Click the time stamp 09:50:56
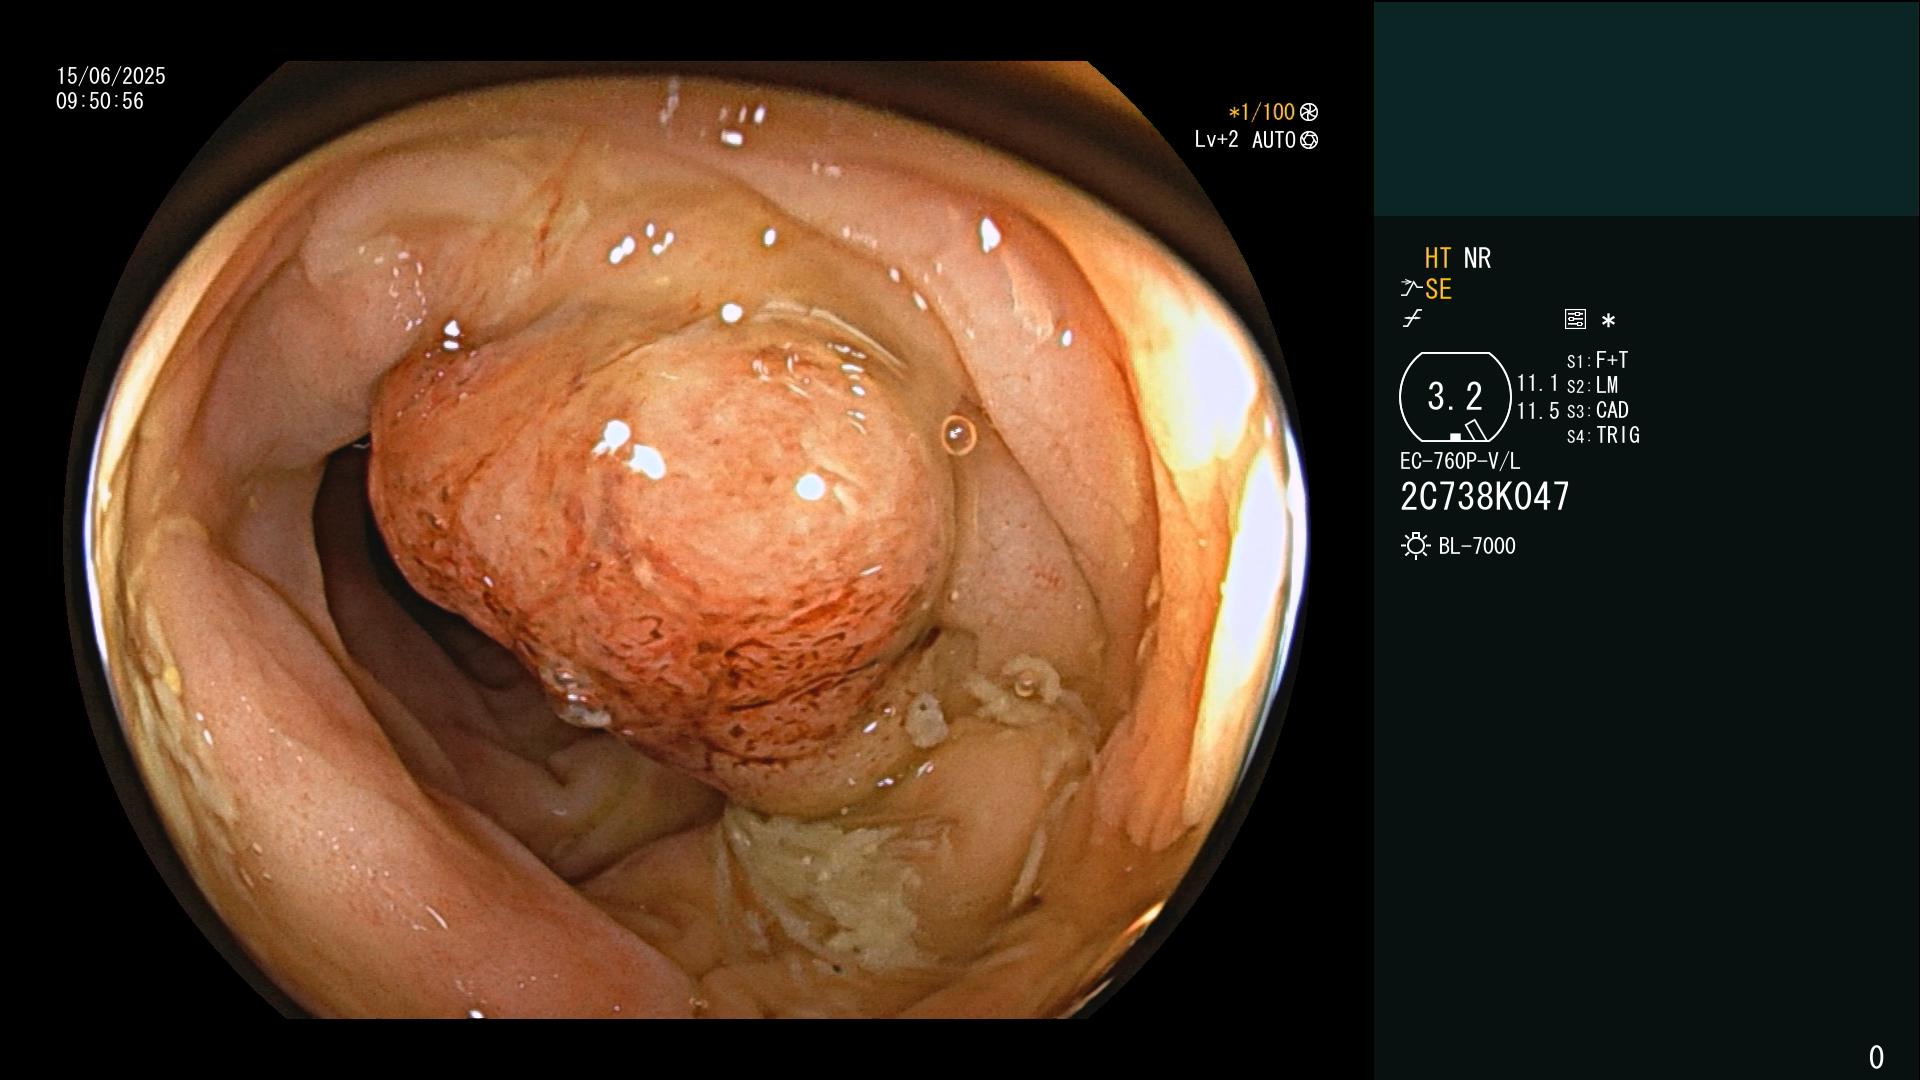 100,101
